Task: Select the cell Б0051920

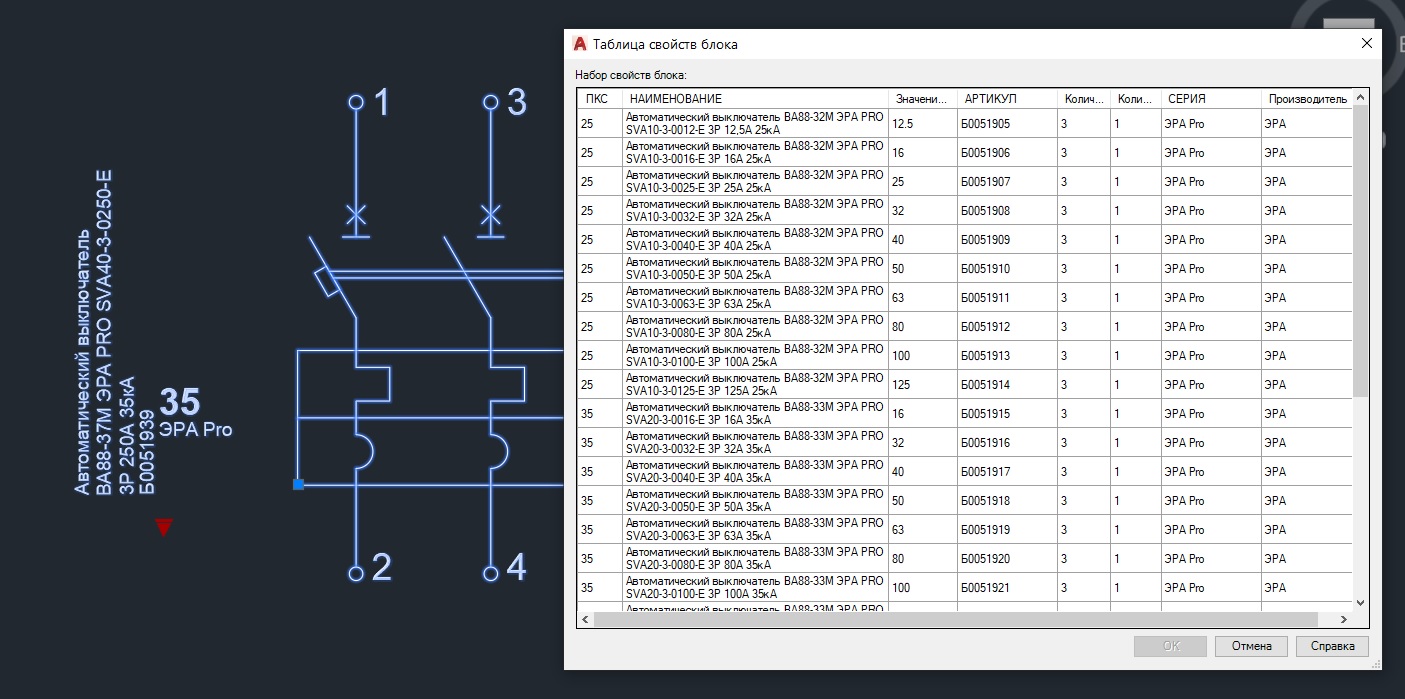Action: click(1007, 559)
